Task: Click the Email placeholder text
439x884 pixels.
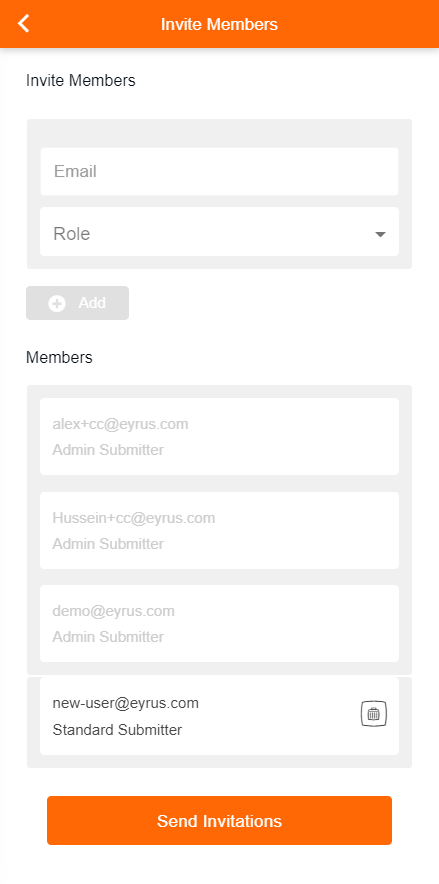Action: click(x=76, y=171)
